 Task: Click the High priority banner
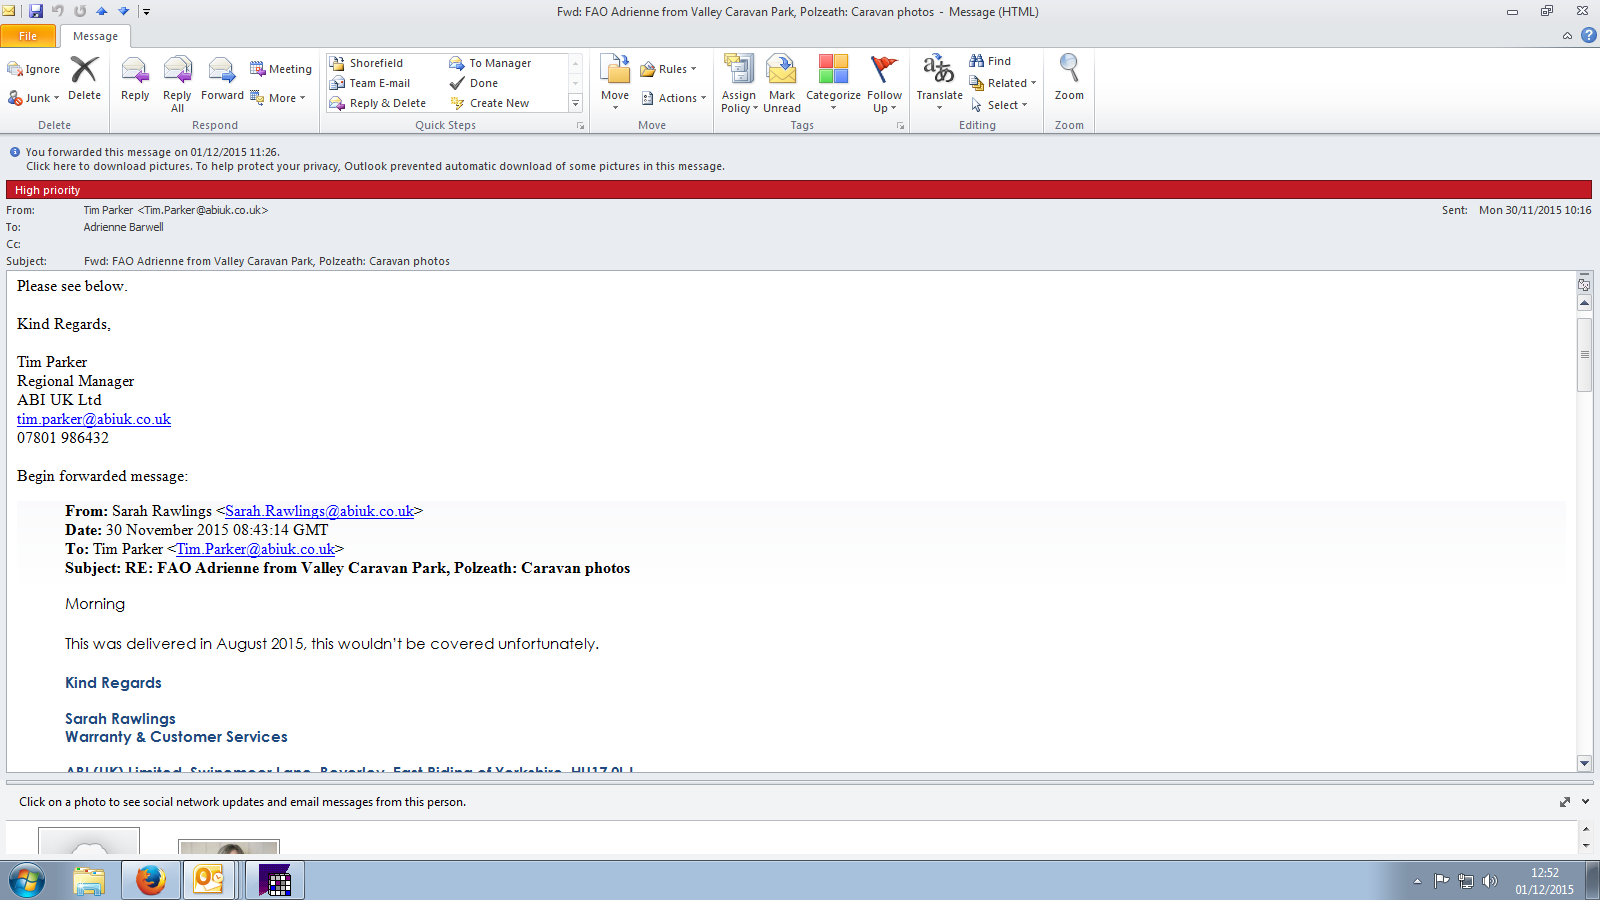[798, 190]
